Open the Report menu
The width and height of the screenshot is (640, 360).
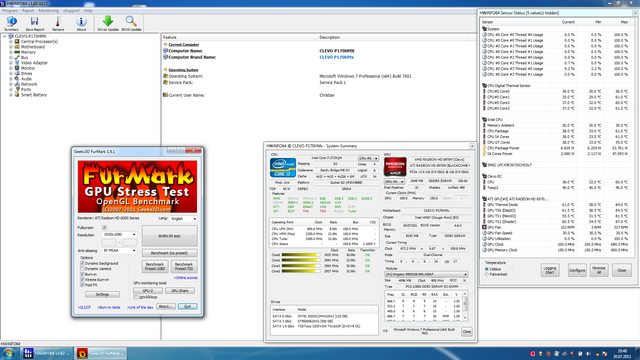pyautogui.click(x=28, y=11)
